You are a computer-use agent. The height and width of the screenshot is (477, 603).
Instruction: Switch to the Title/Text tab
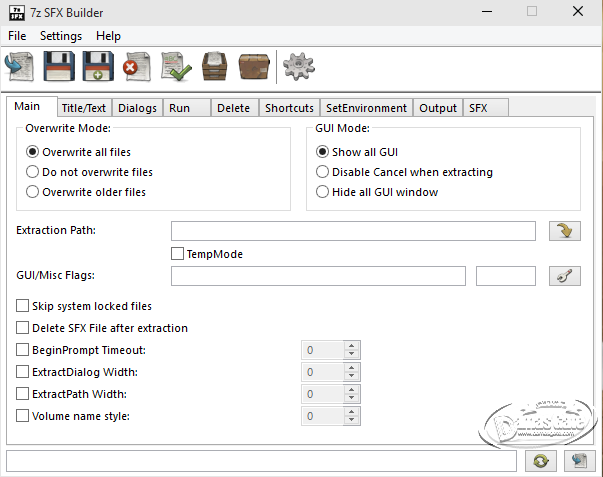click(x=84, y=108)
